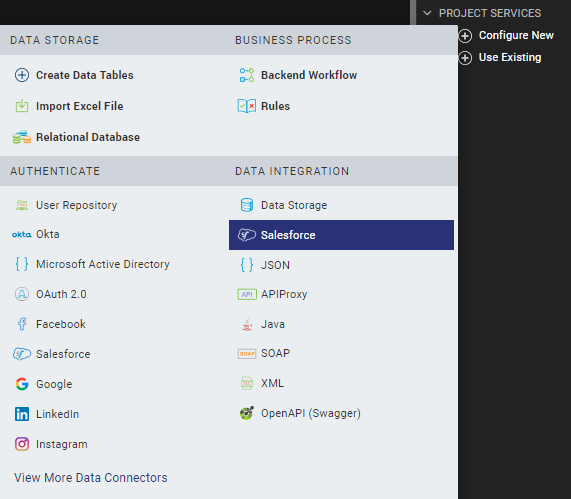This screenshot has width=571, height=499.
Task: Pick Data Storage text under Data Integration
Action: [294, 205]
